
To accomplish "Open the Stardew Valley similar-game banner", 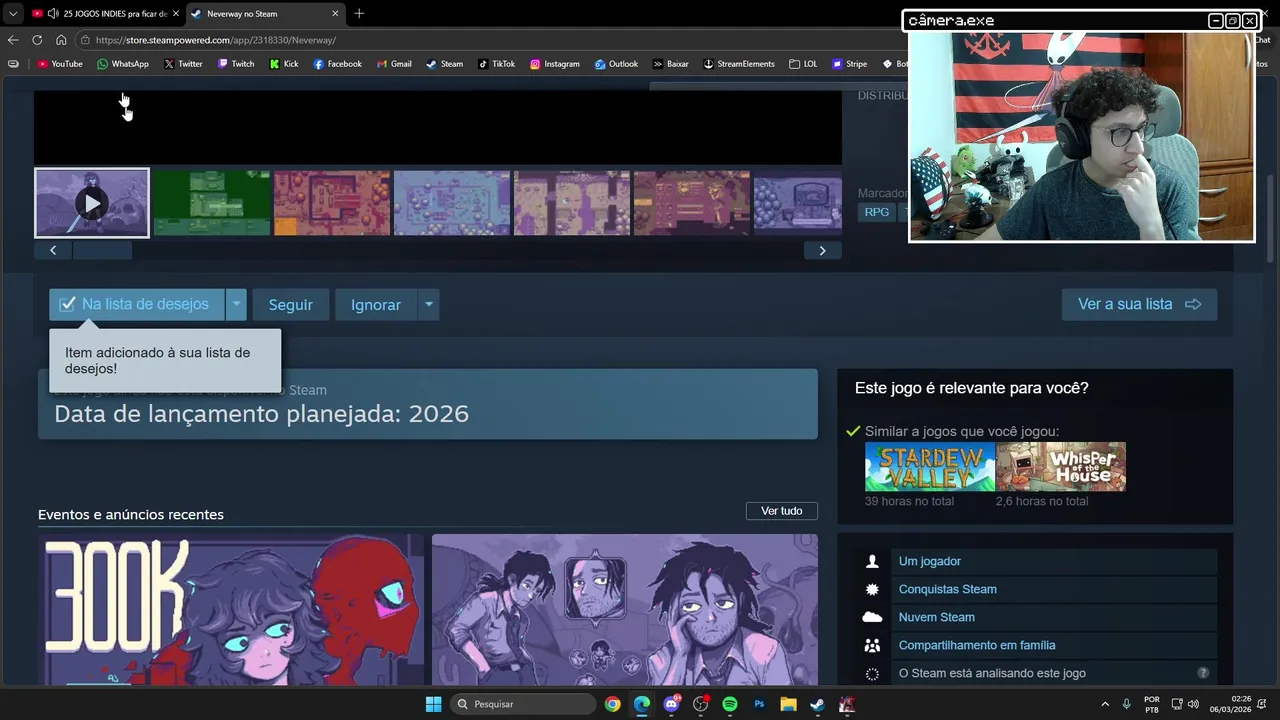I will pyautogui.click(x=930, y=467).
